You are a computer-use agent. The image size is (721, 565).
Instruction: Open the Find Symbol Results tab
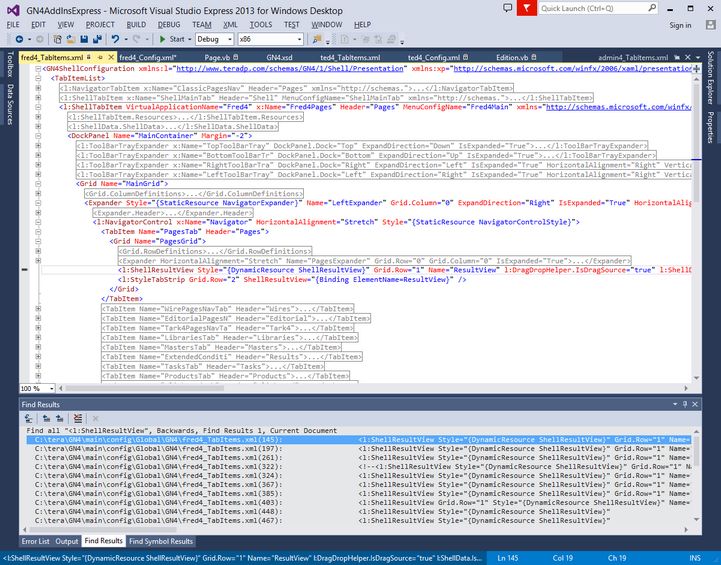[x=161, y=541]
